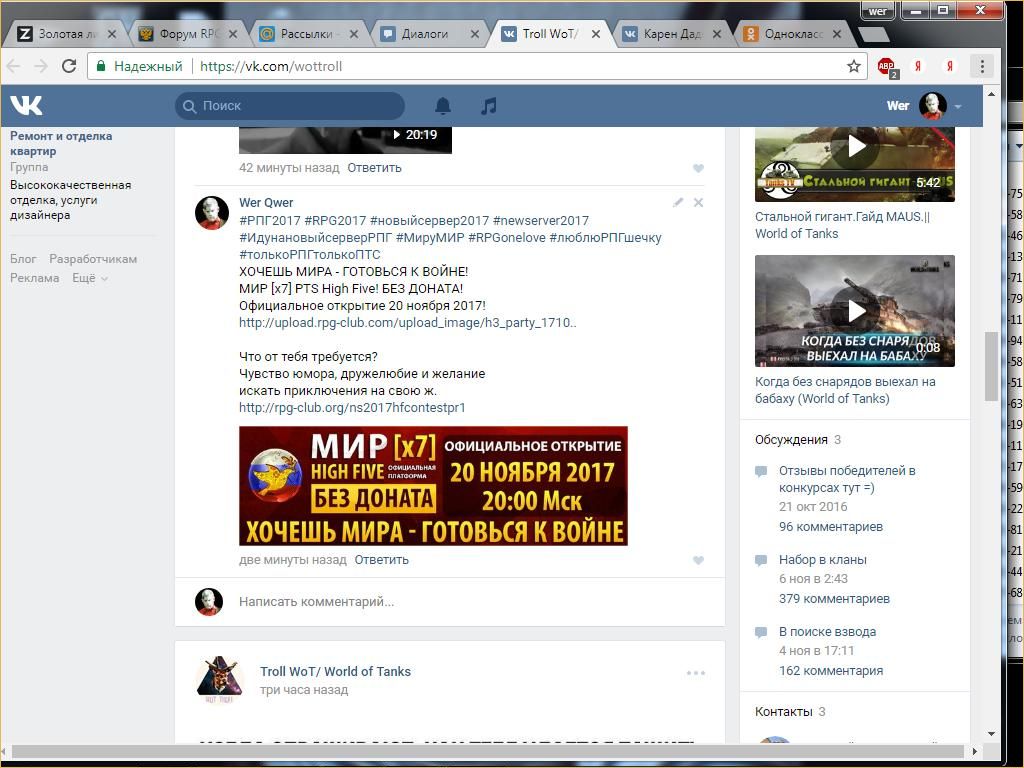Viewport: 1024px width, 768px height.
Task: Like the comment posted 42 minutes ago
Action: pyautogui.click(x=698, y=168)
